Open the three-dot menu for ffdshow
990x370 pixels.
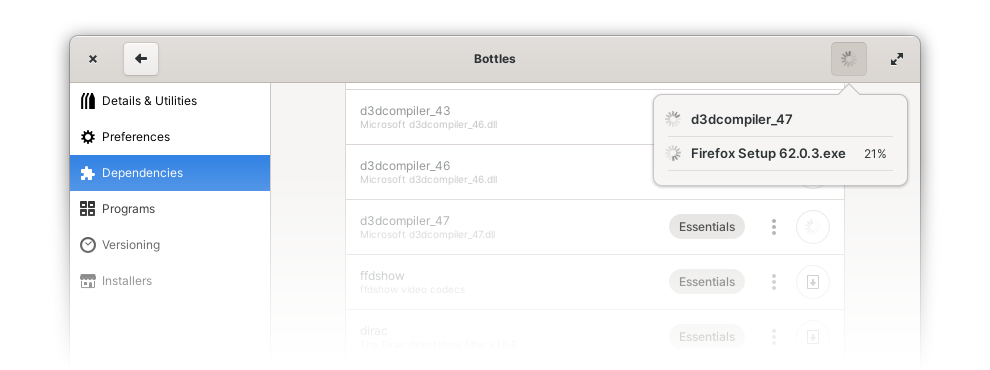(x=774, y=282)
